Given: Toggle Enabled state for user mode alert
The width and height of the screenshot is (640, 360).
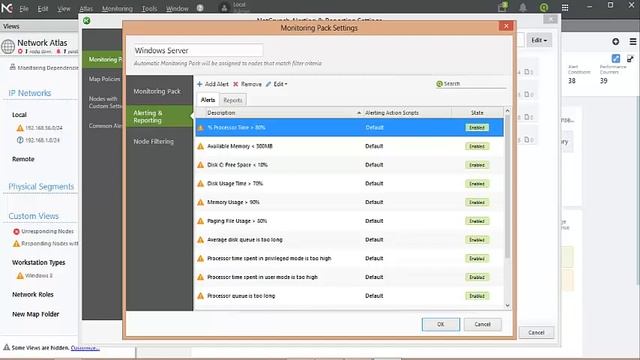Looking at the screenshot, I should 477,278.
